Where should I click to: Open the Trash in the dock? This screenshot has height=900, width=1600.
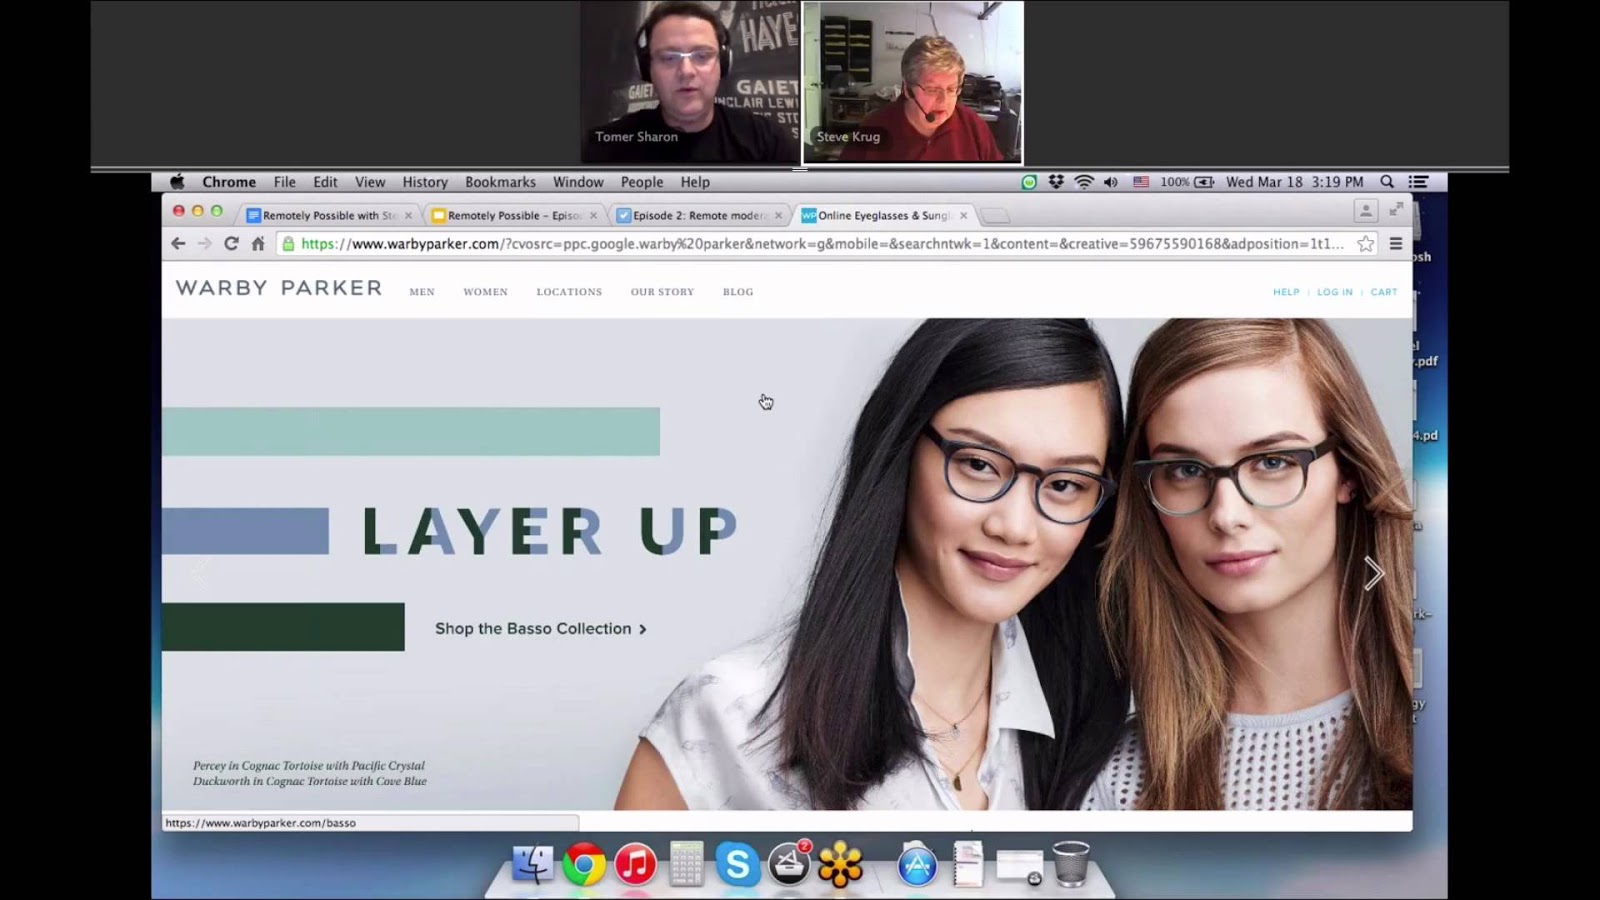click(1071, 864)
